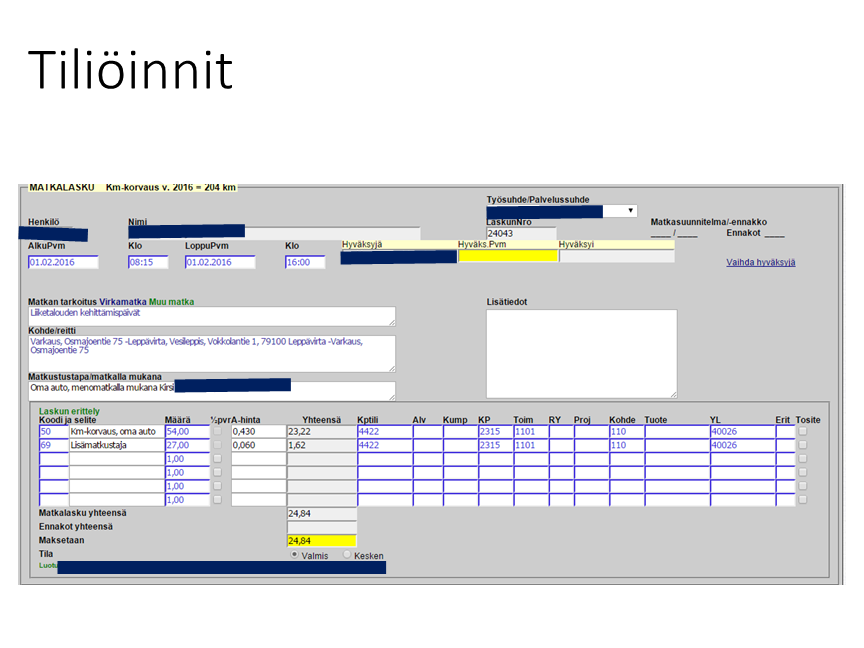Click the Toim field on Lisämatkustaja row
Viewport: 864px width, 648px height.
pos(531,445)
